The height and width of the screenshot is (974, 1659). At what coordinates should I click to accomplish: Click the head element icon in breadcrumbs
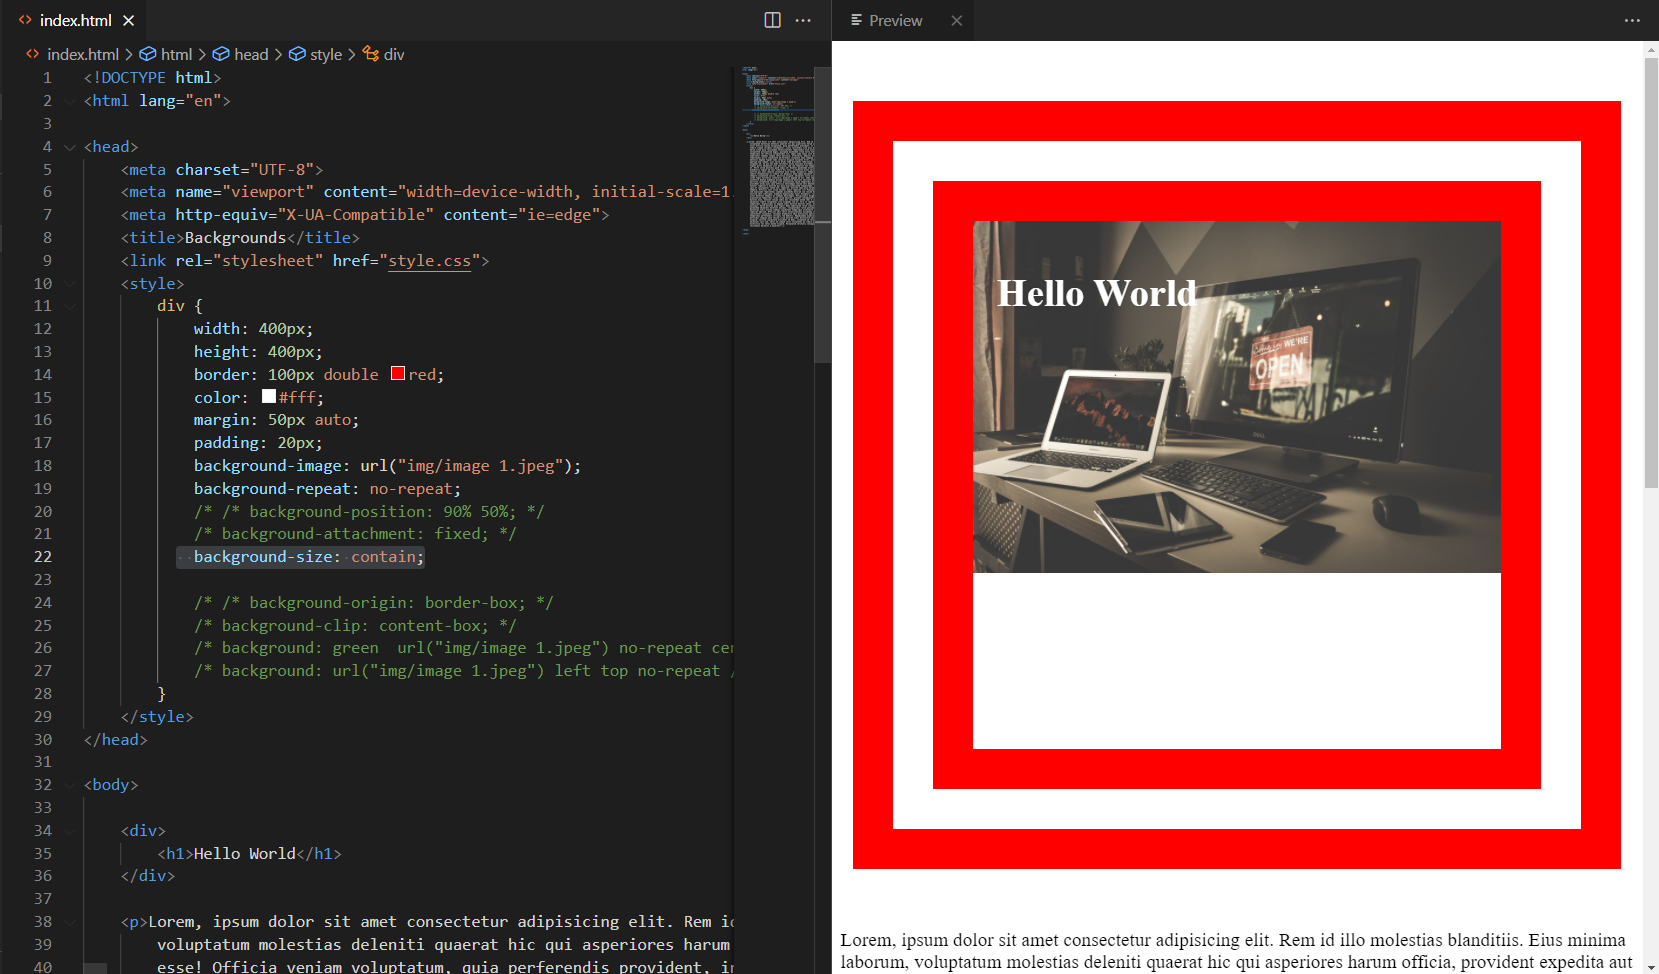coord(221,54)
